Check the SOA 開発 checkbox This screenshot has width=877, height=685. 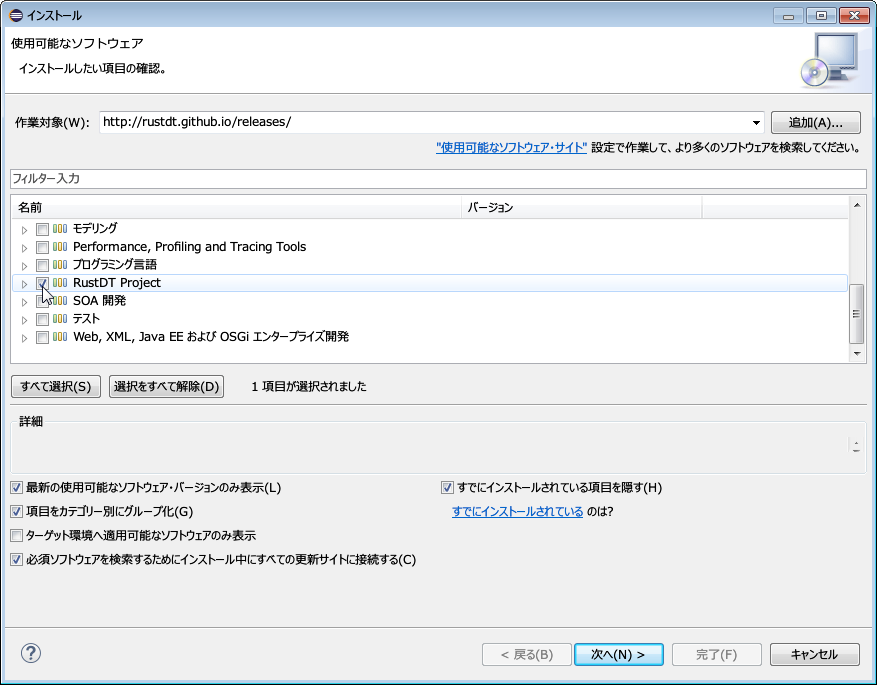pos(42,301)
